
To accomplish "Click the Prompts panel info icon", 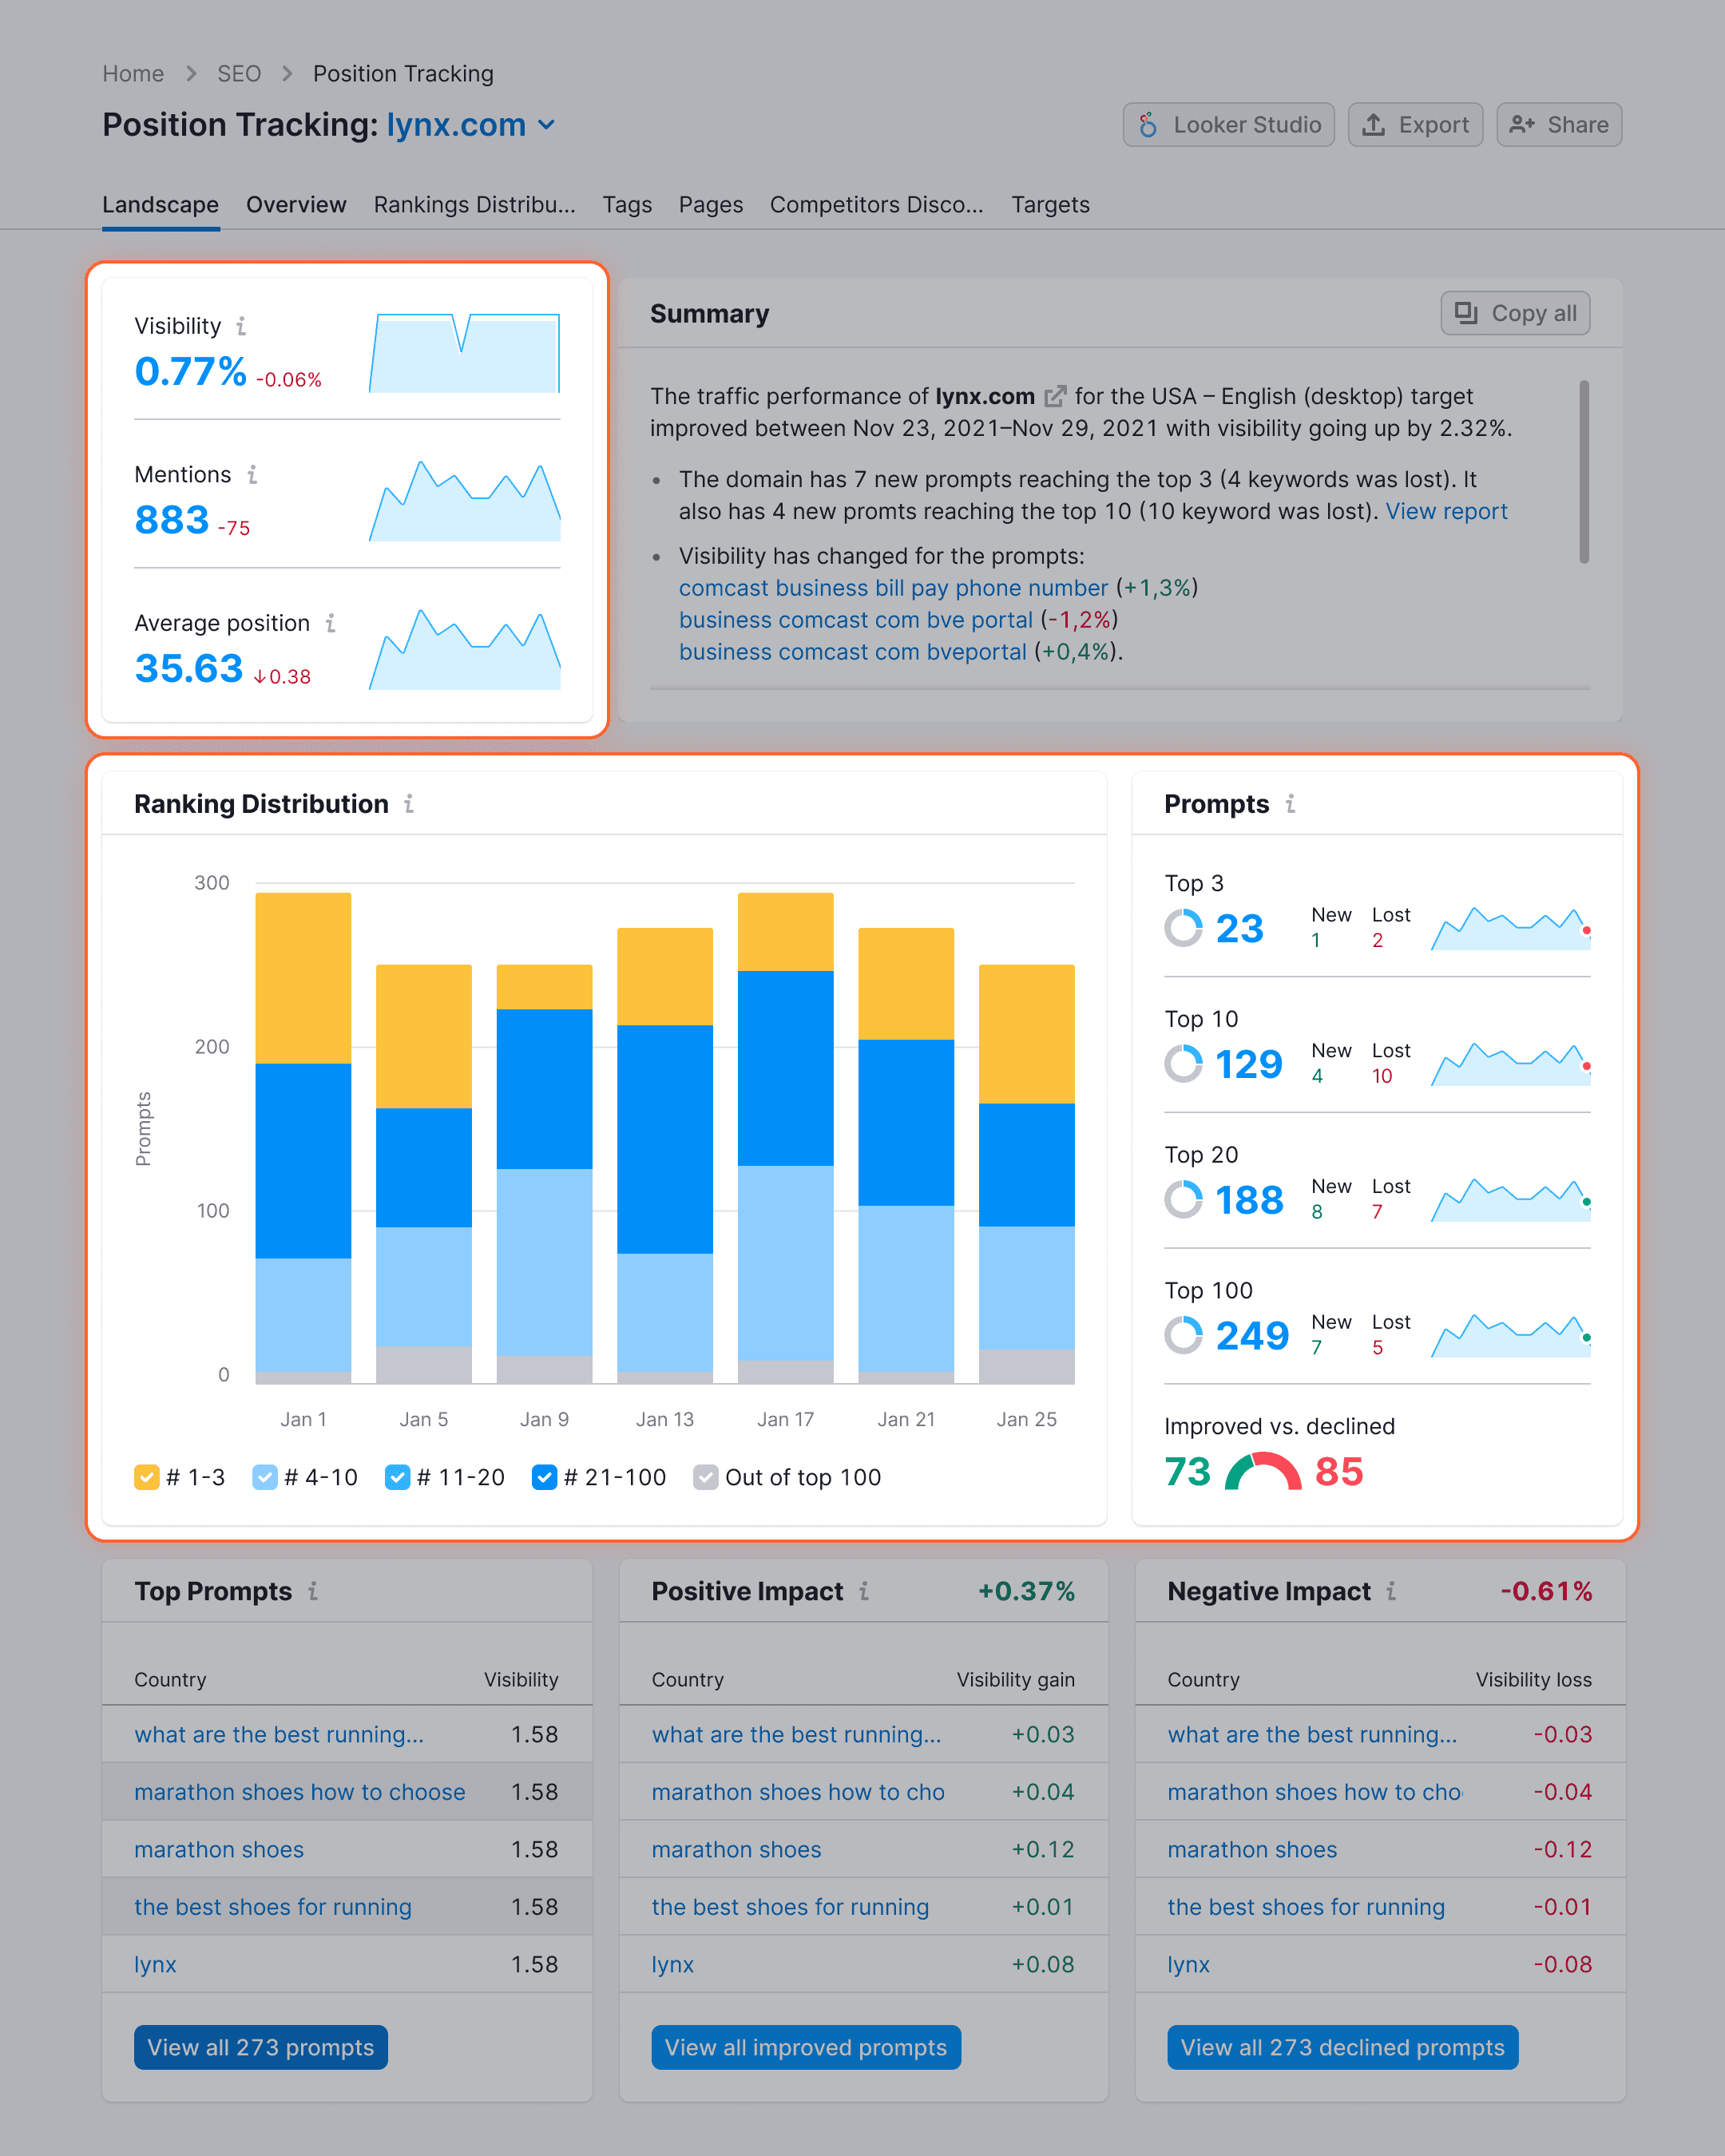I will [x=1290, y=803].
